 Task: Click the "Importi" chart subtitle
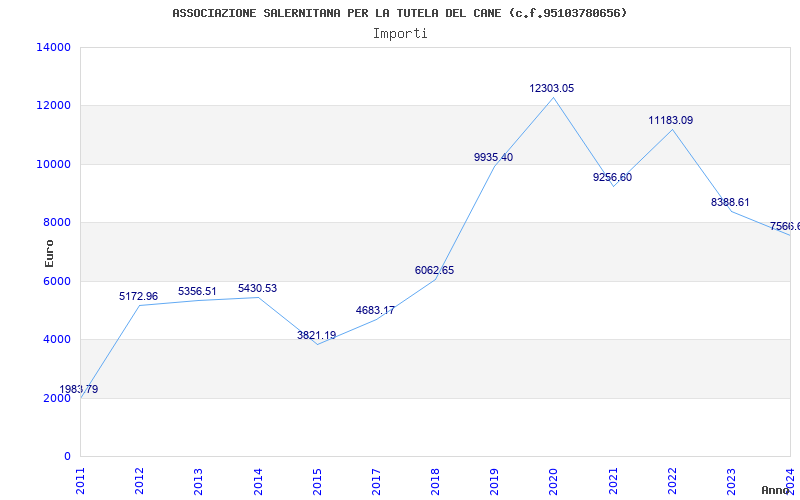coord(400,33)
